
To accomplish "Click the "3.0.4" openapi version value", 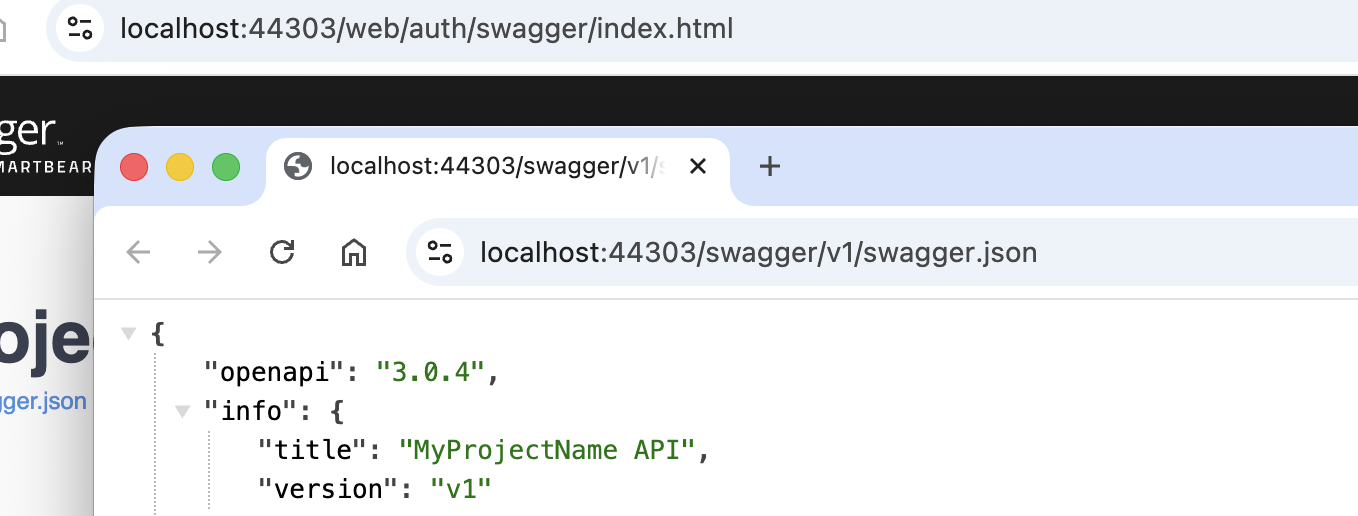I will (430, 372).
